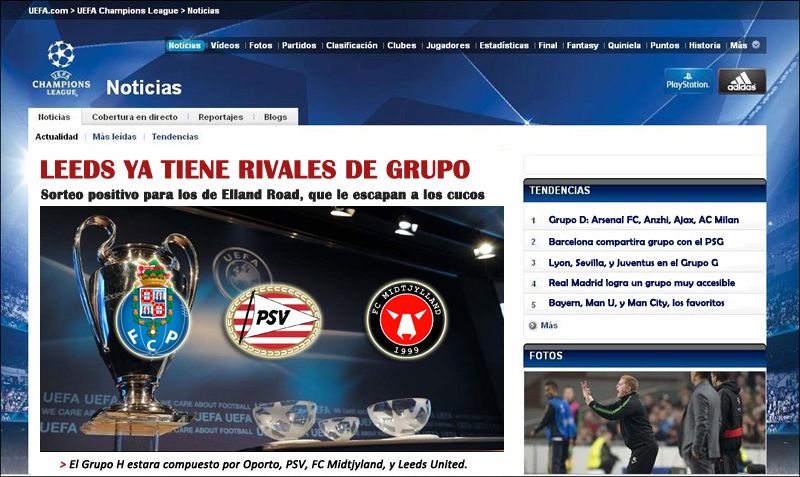
Task: Go to Partidos in the top menu
Action: pos(299,45)
